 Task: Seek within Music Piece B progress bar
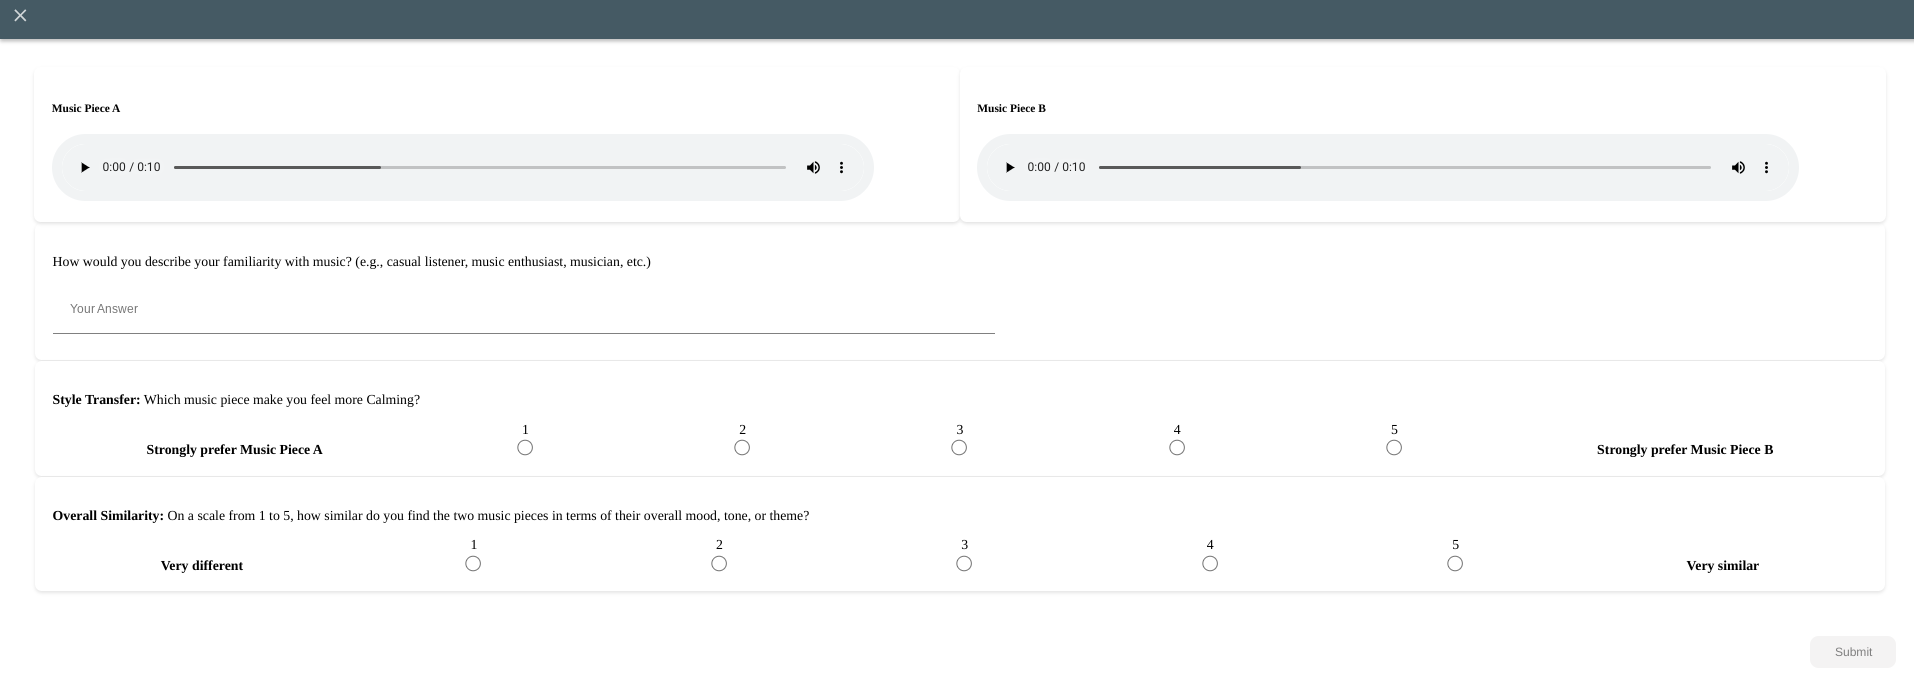(x=1404, y=168)
